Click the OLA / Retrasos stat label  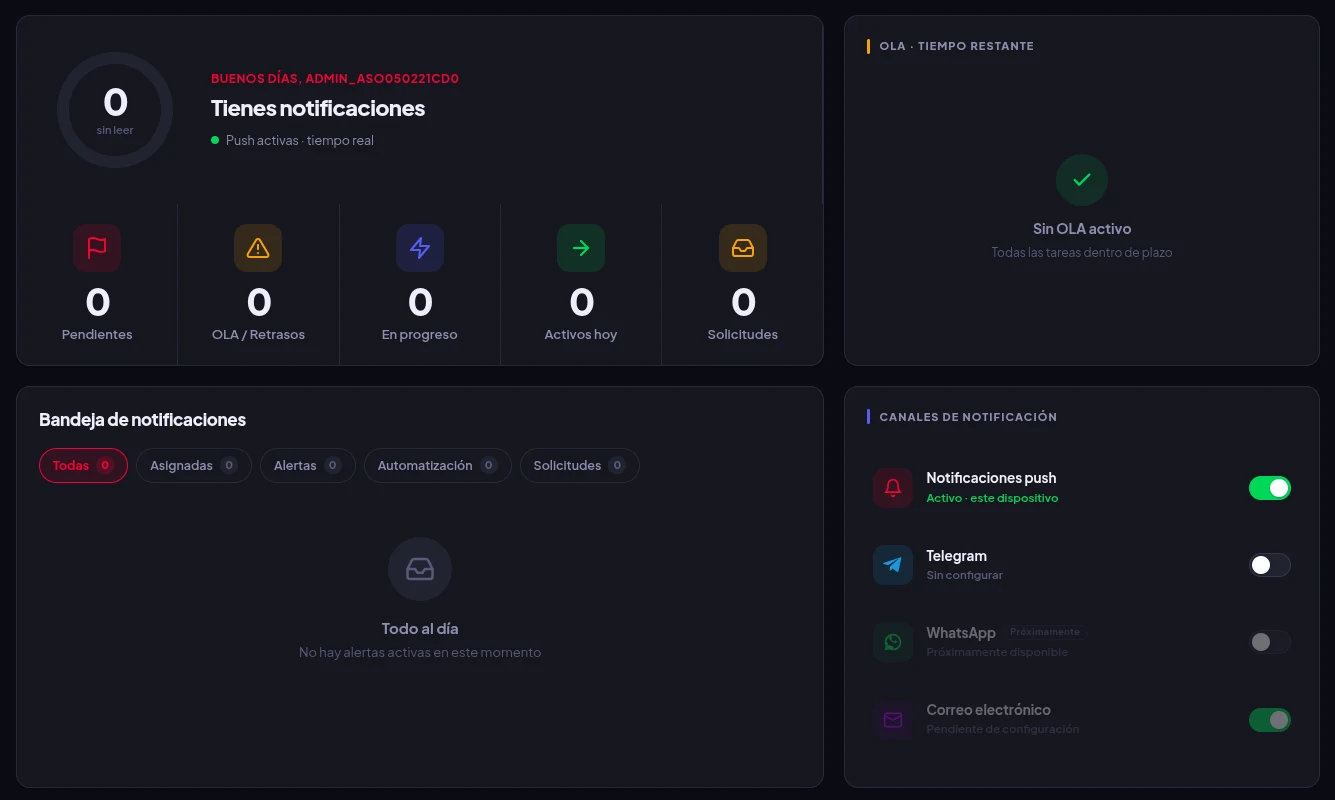258,335
